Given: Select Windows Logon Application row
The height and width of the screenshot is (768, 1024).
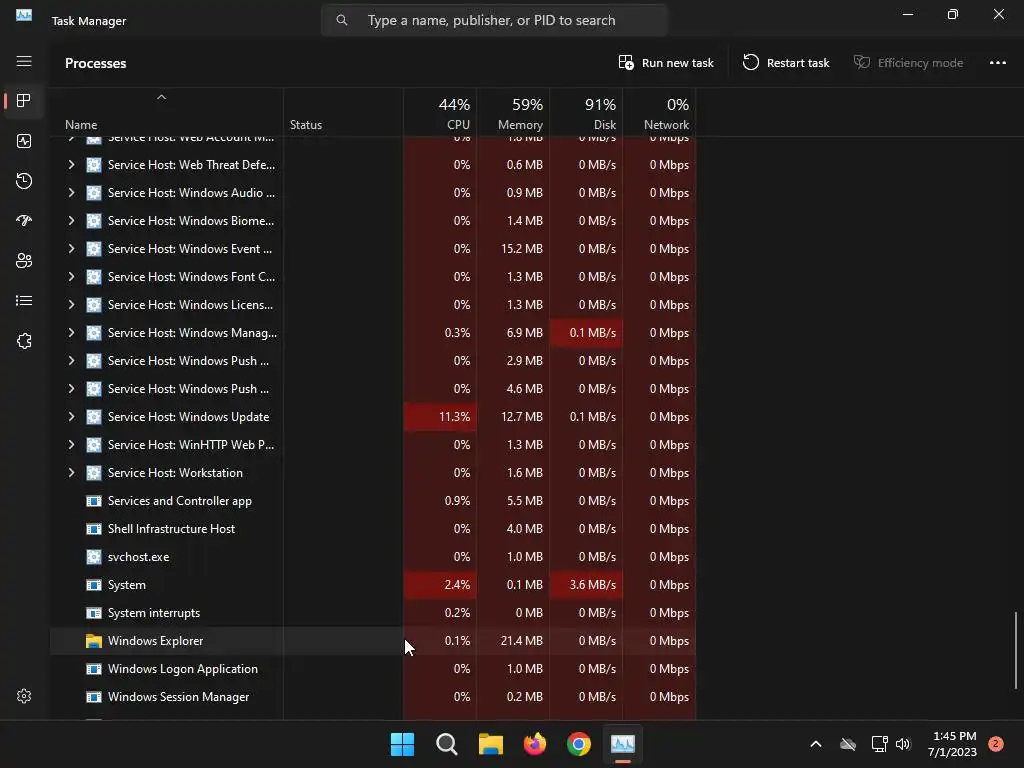Looking at the screenshot, I should [x=373, y=669].
